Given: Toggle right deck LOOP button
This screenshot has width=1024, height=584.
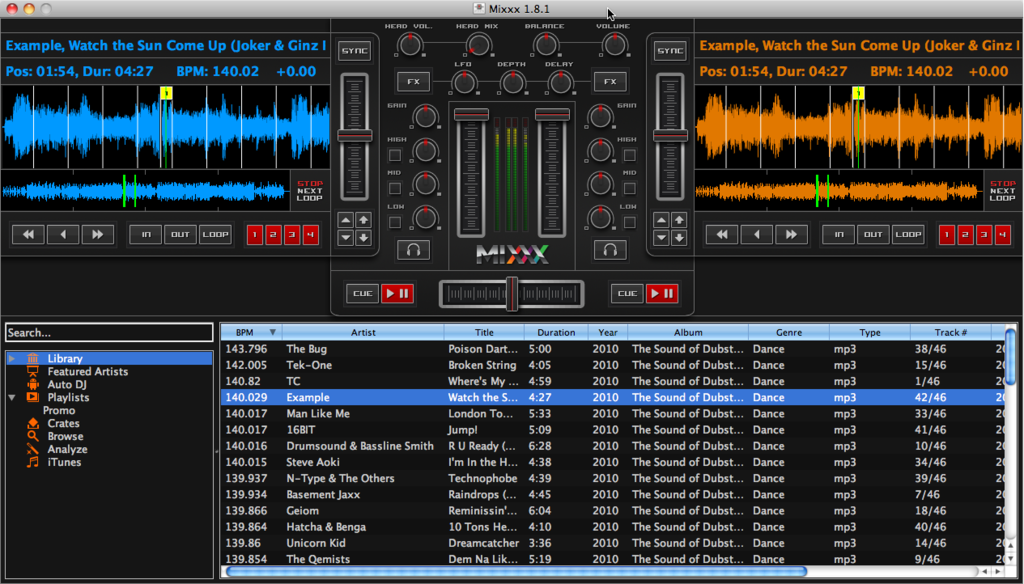Looking at the screenshot, I should [908, 235].
